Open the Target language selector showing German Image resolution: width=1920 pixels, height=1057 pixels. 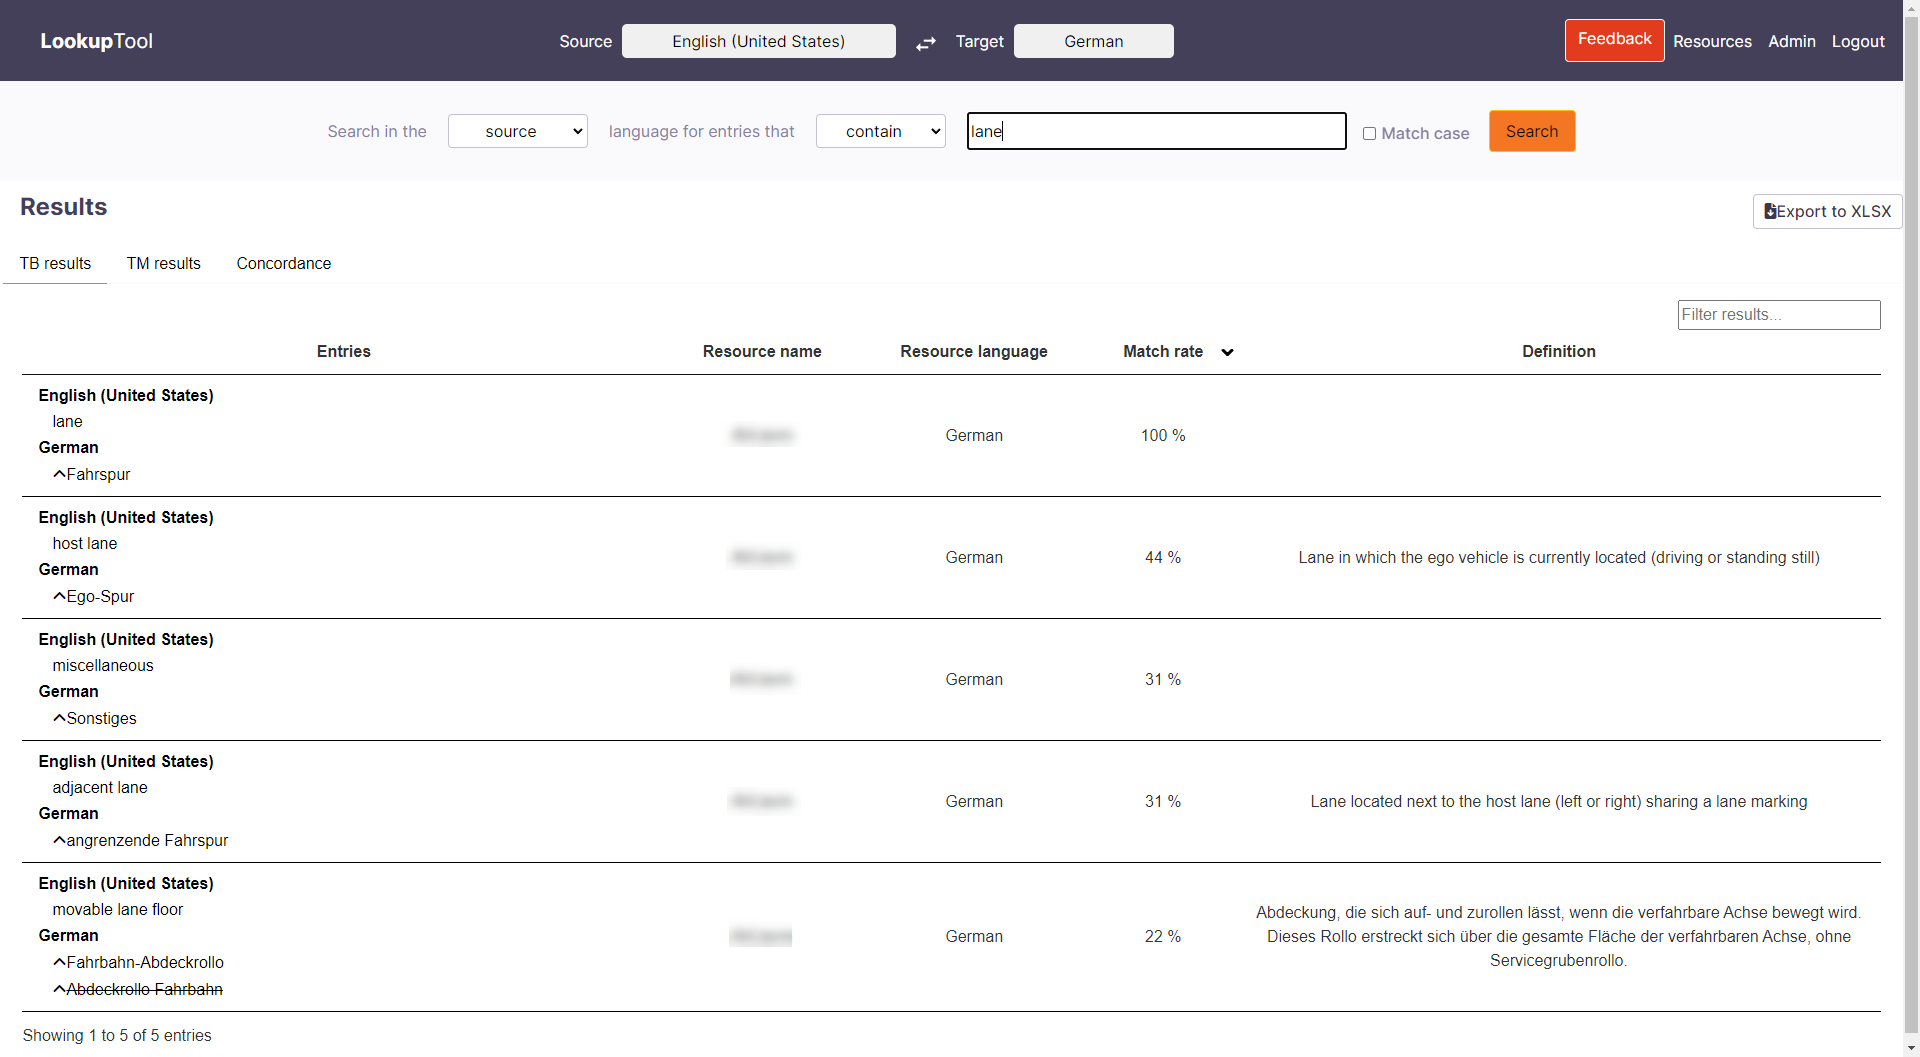1093,41
